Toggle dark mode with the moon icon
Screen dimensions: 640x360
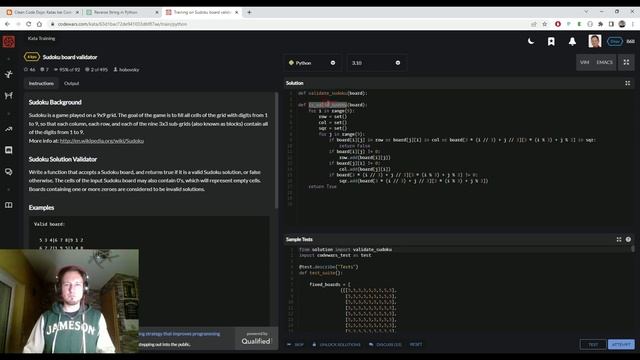(x=531, y=41)
